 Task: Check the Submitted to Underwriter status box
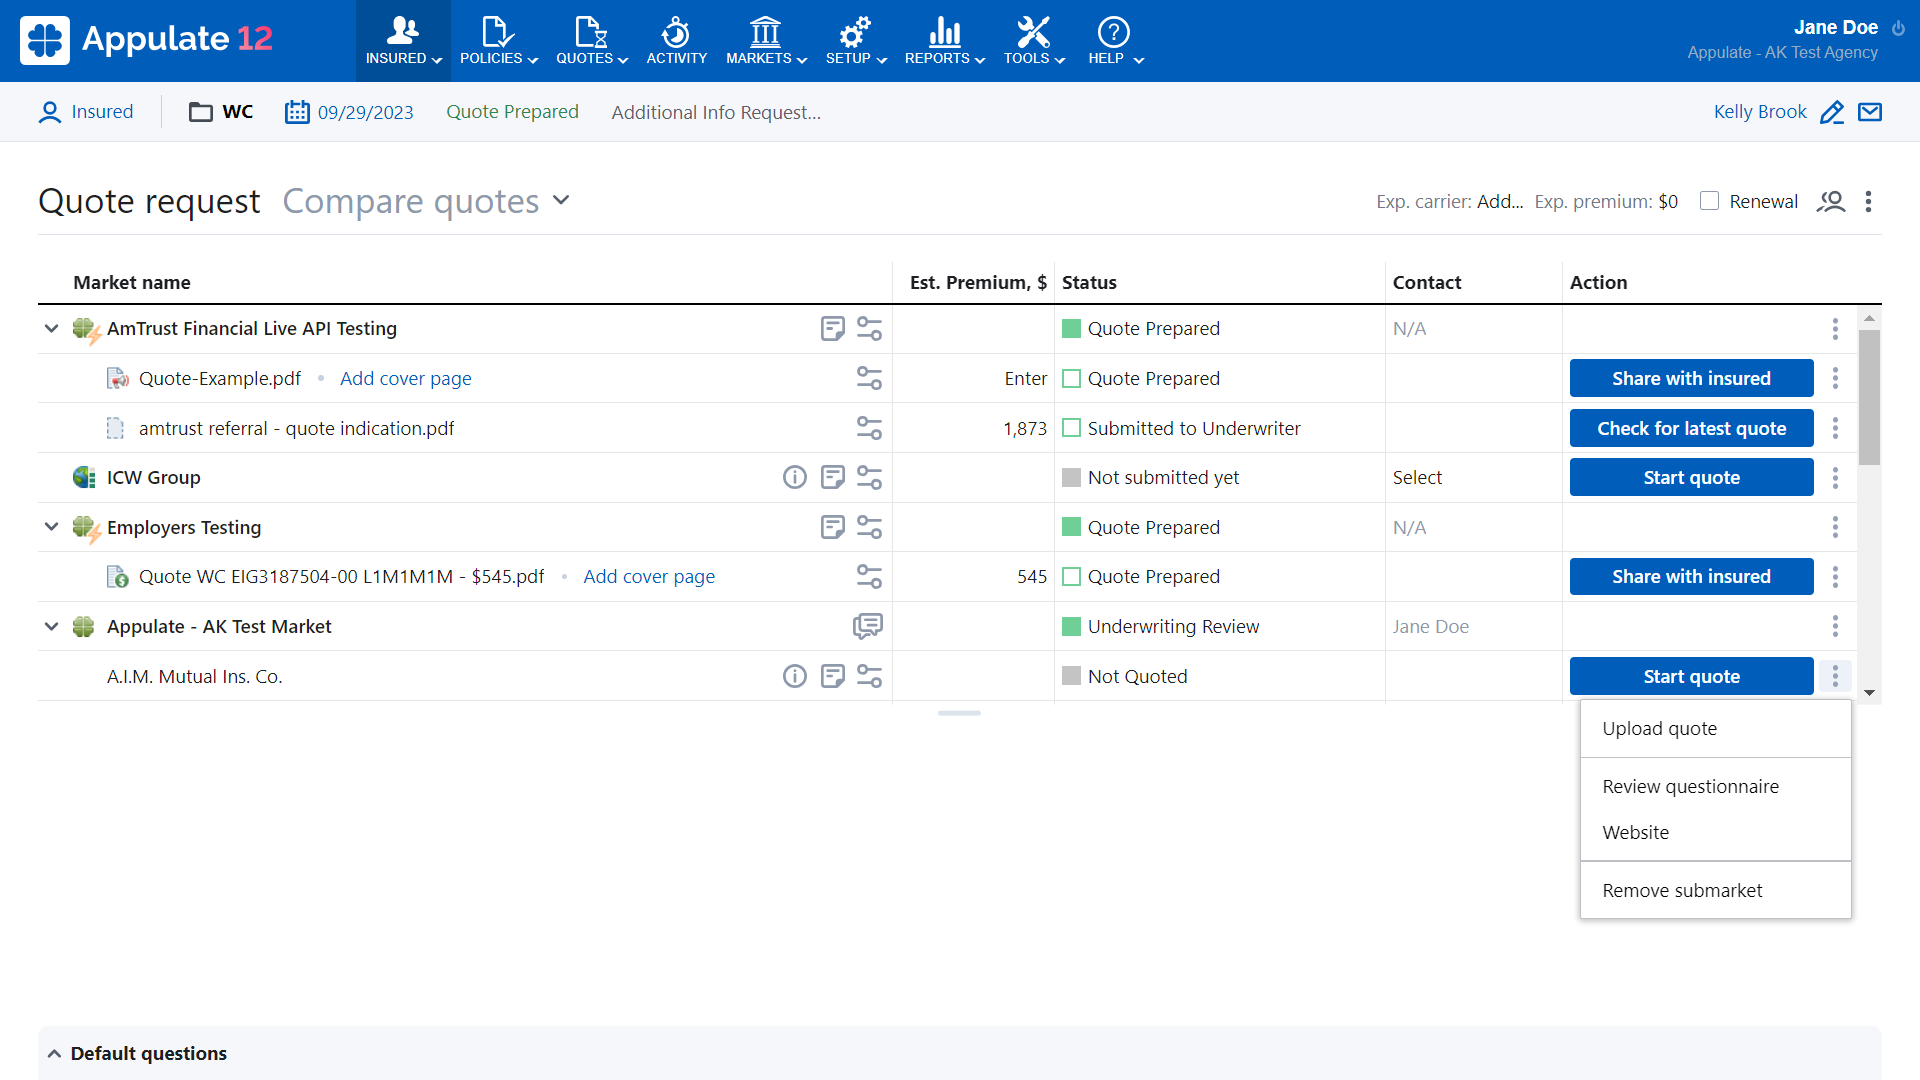tap(1071, 428)
